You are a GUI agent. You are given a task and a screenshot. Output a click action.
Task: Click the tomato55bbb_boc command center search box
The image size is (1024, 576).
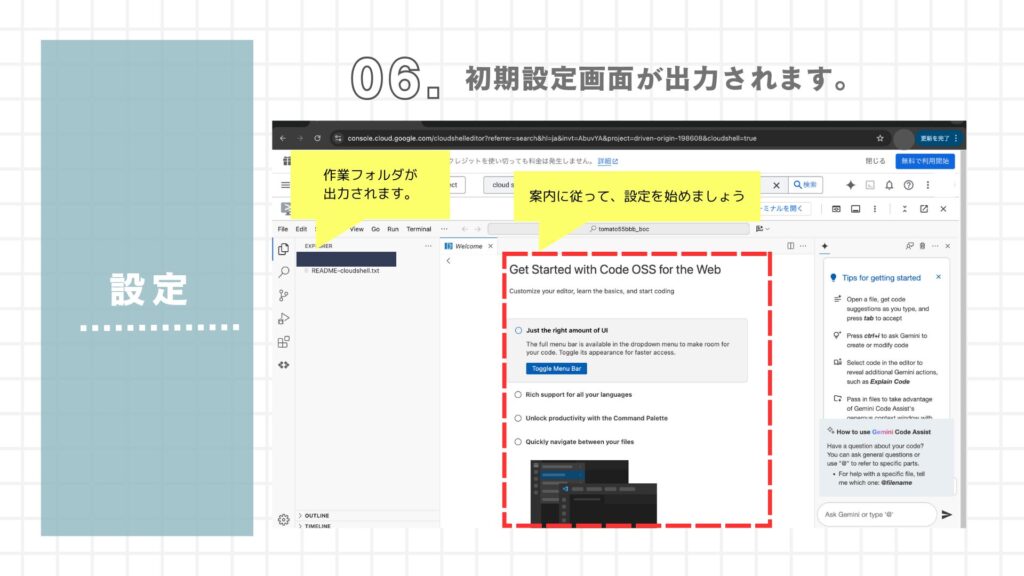[618, 229]
